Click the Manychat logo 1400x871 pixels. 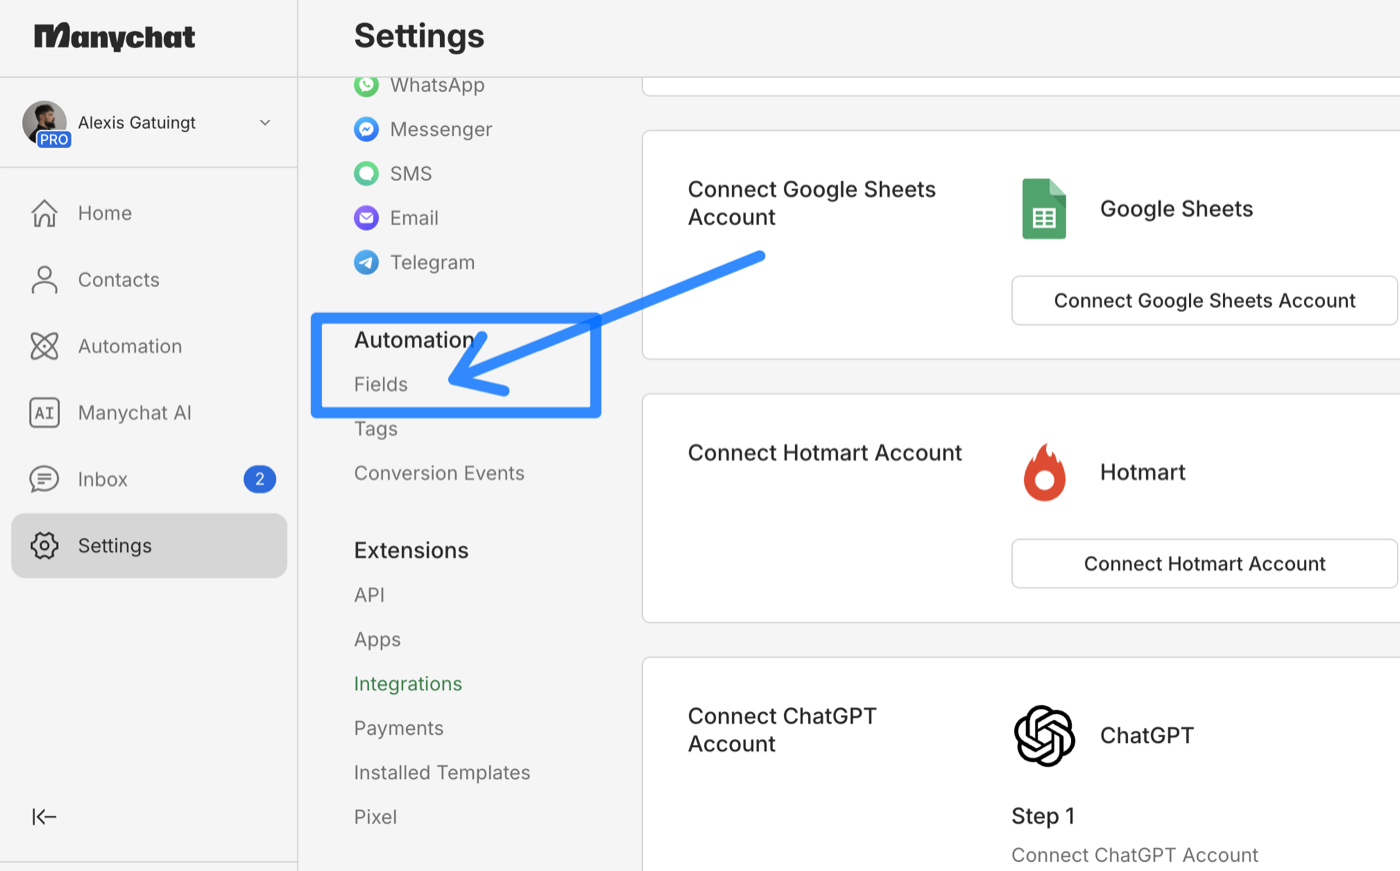click(114, 37)
